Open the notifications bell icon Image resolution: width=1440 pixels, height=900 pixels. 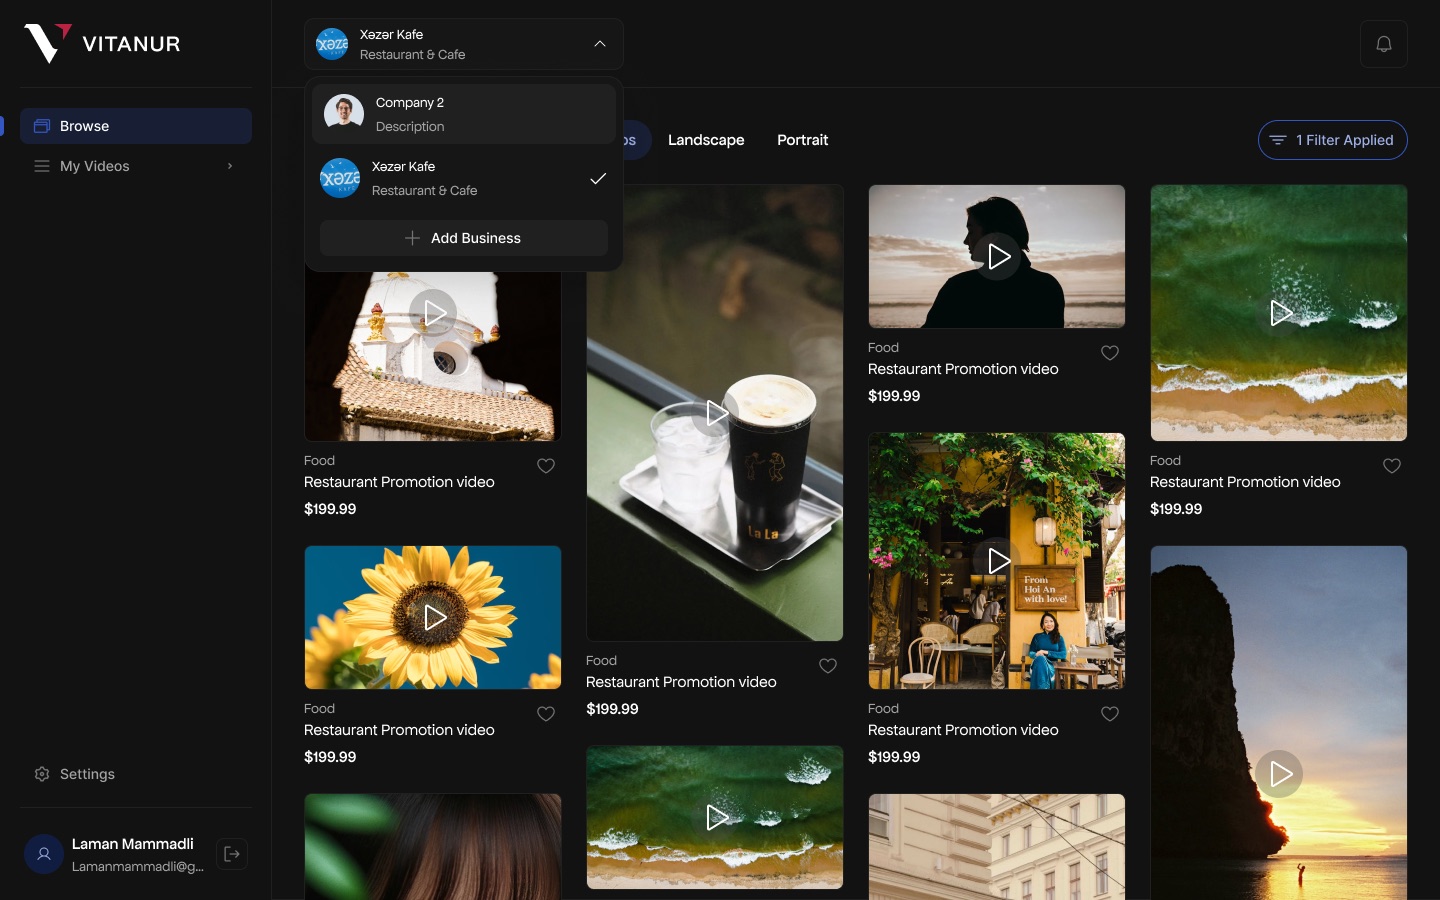point(1384,44)
